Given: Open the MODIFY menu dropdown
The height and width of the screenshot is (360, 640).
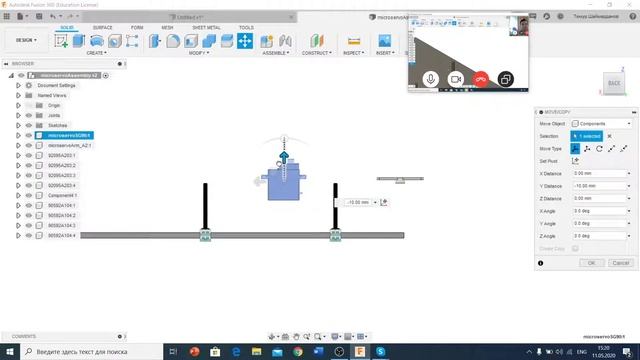Looking at the screenshot, I should click(x=199, y=53).
